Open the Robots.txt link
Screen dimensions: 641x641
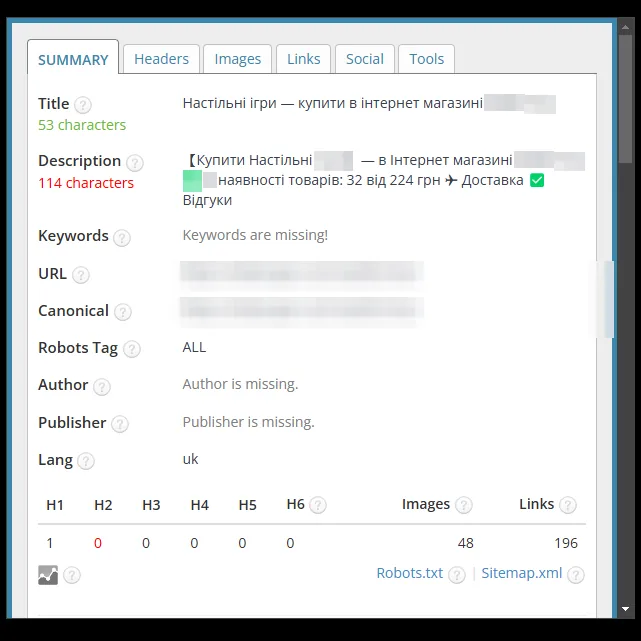point(410,573)
